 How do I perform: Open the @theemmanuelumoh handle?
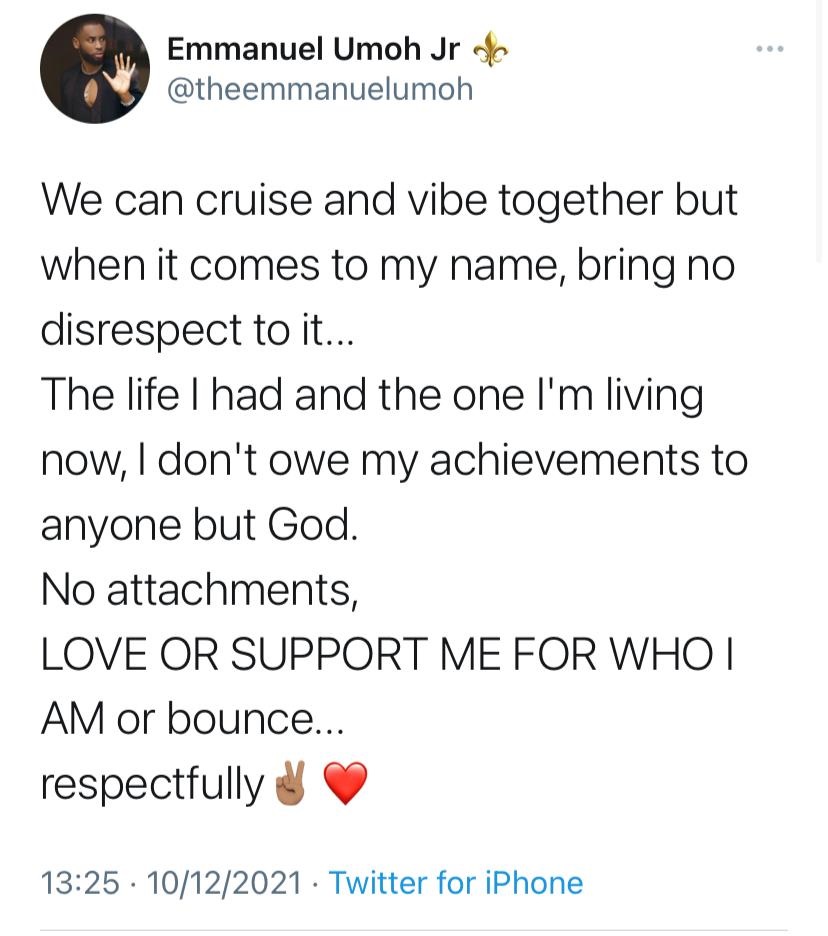[320, 90]
